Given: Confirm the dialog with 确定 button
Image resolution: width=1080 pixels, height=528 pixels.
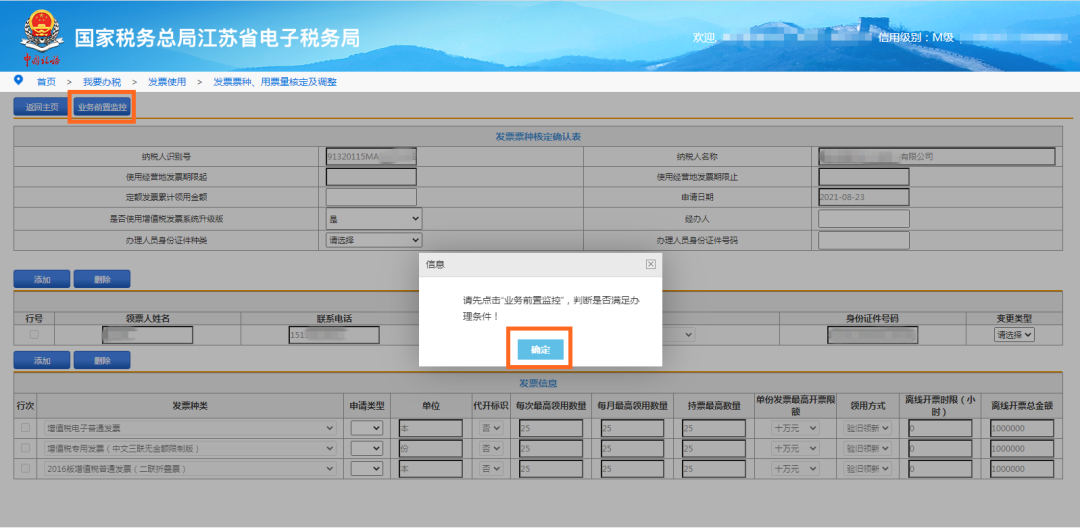Looking at the screenshot, I should [x=541, y=350].
